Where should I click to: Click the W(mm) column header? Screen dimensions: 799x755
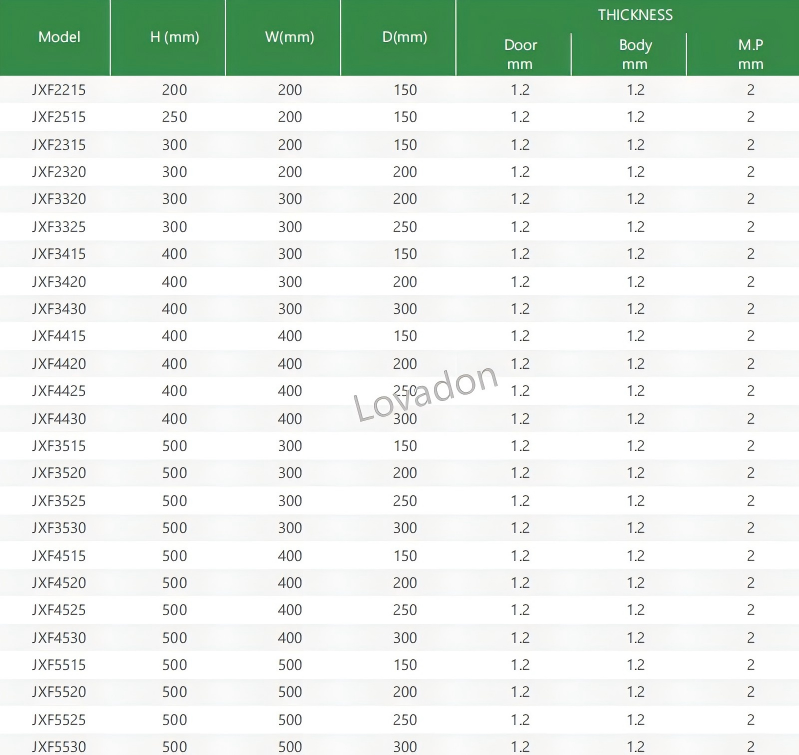tap(289, 37)
